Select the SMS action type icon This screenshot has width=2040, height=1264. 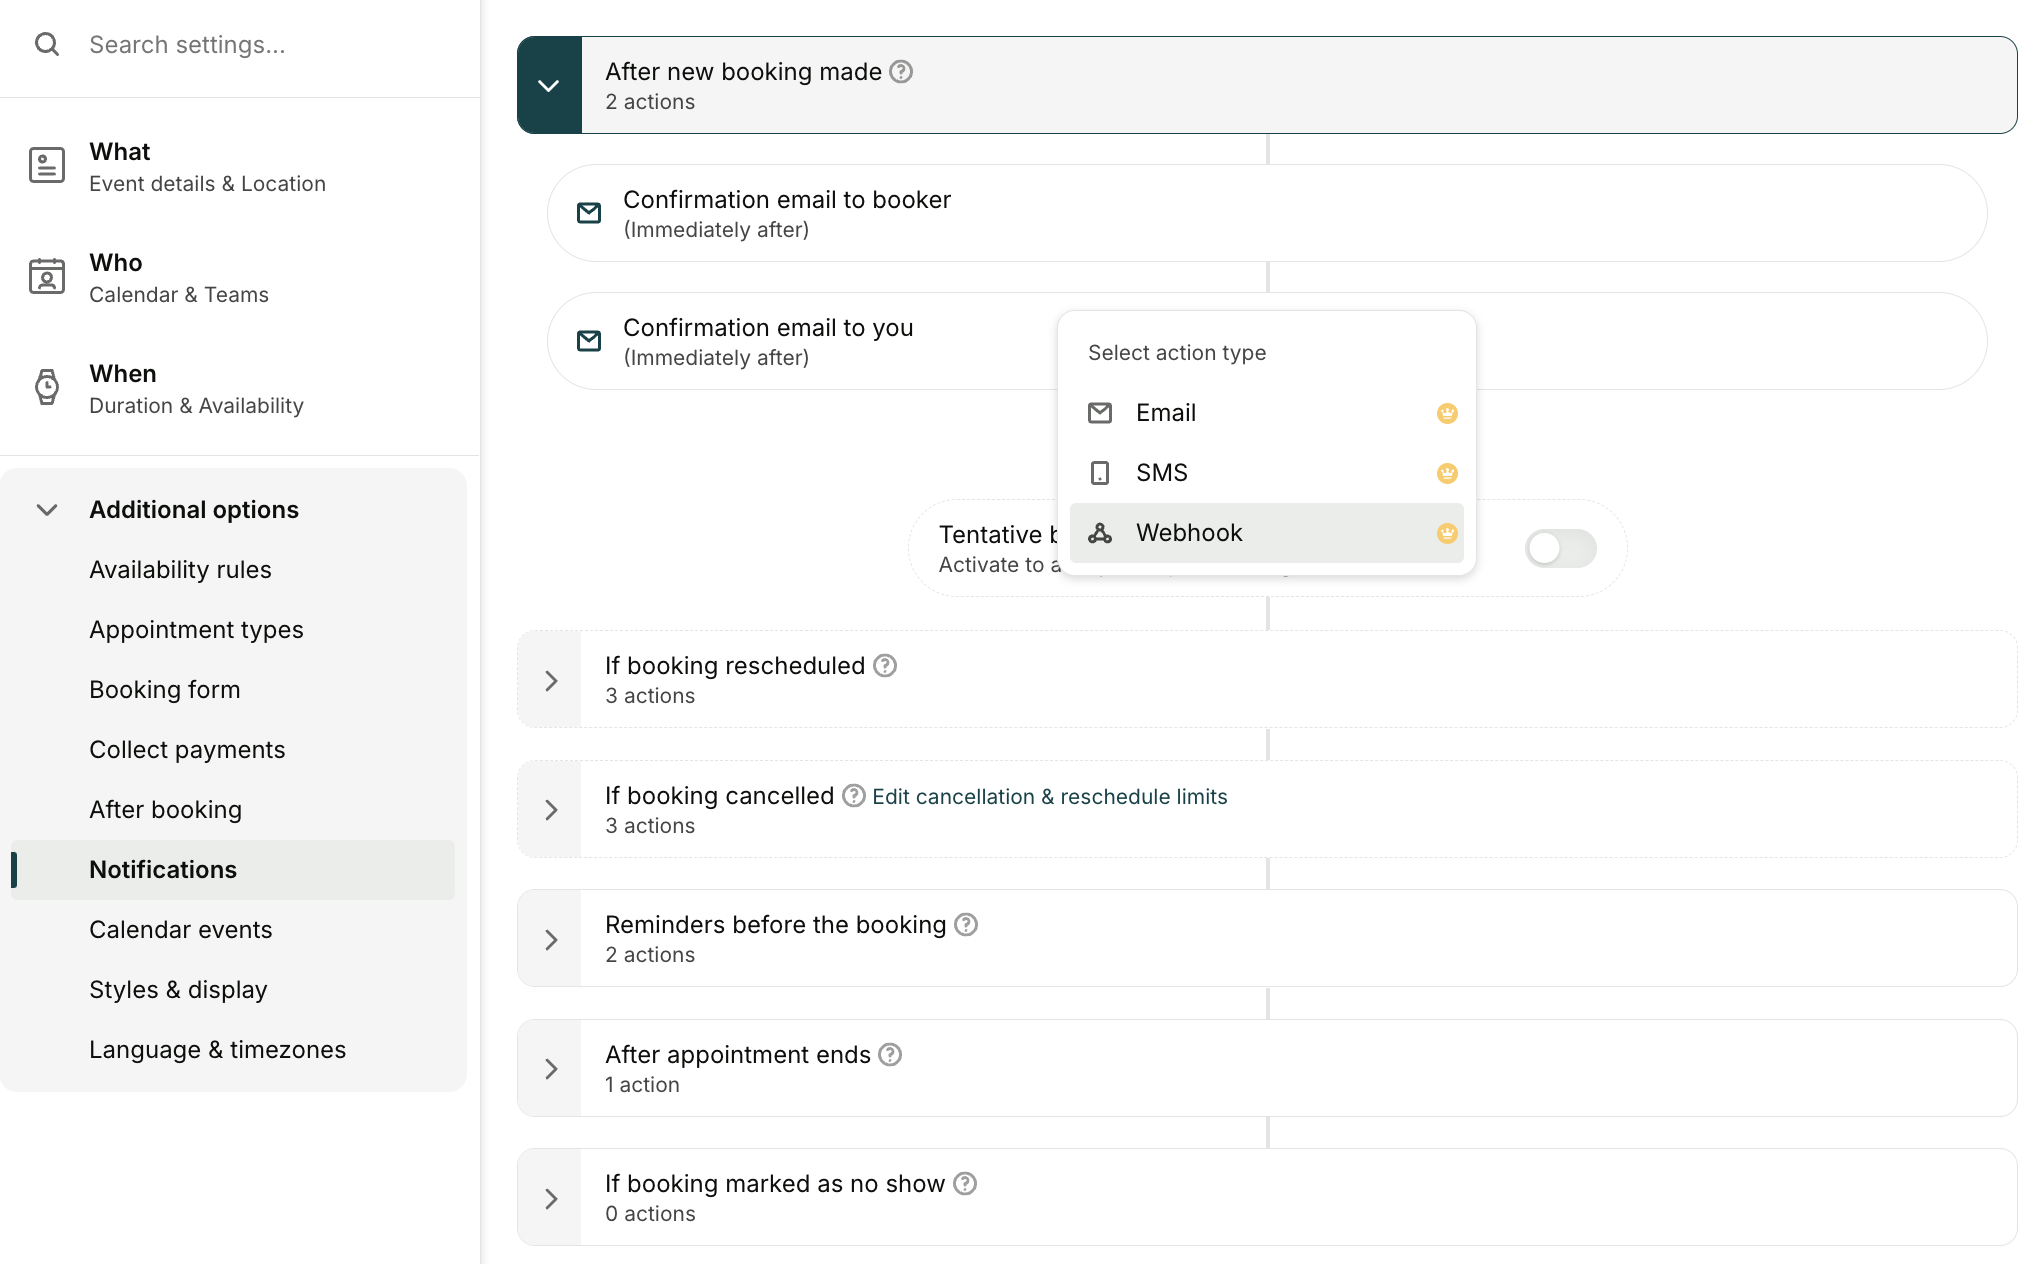[x=1100, y=472]
